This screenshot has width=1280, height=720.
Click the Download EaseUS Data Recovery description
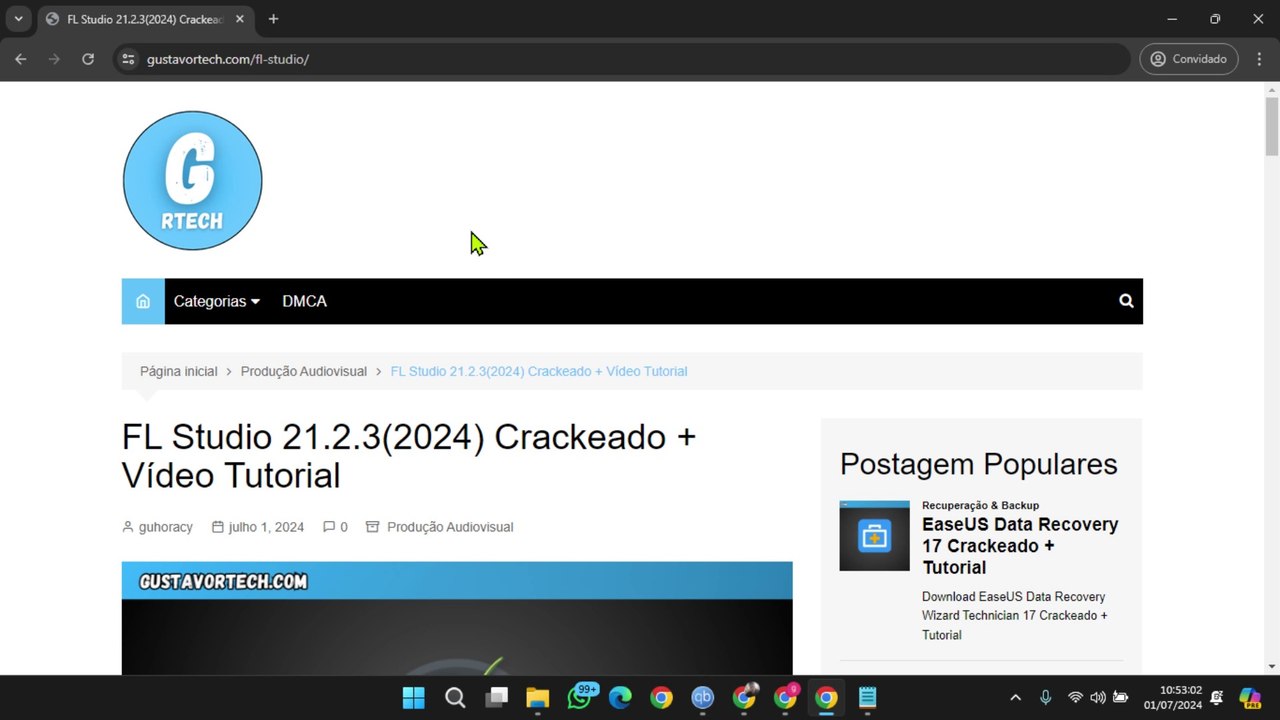(x=1015, y=616)
